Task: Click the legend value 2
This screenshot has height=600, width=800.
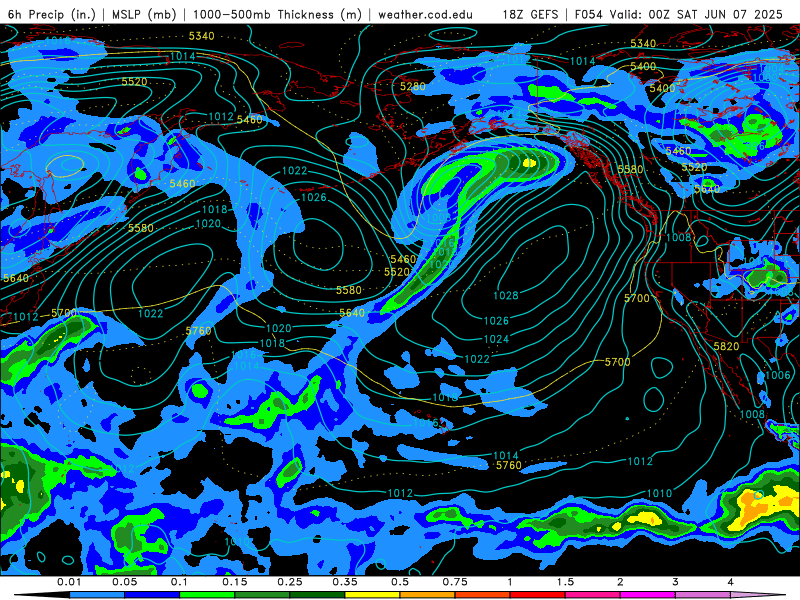Action: pos(620,582)
